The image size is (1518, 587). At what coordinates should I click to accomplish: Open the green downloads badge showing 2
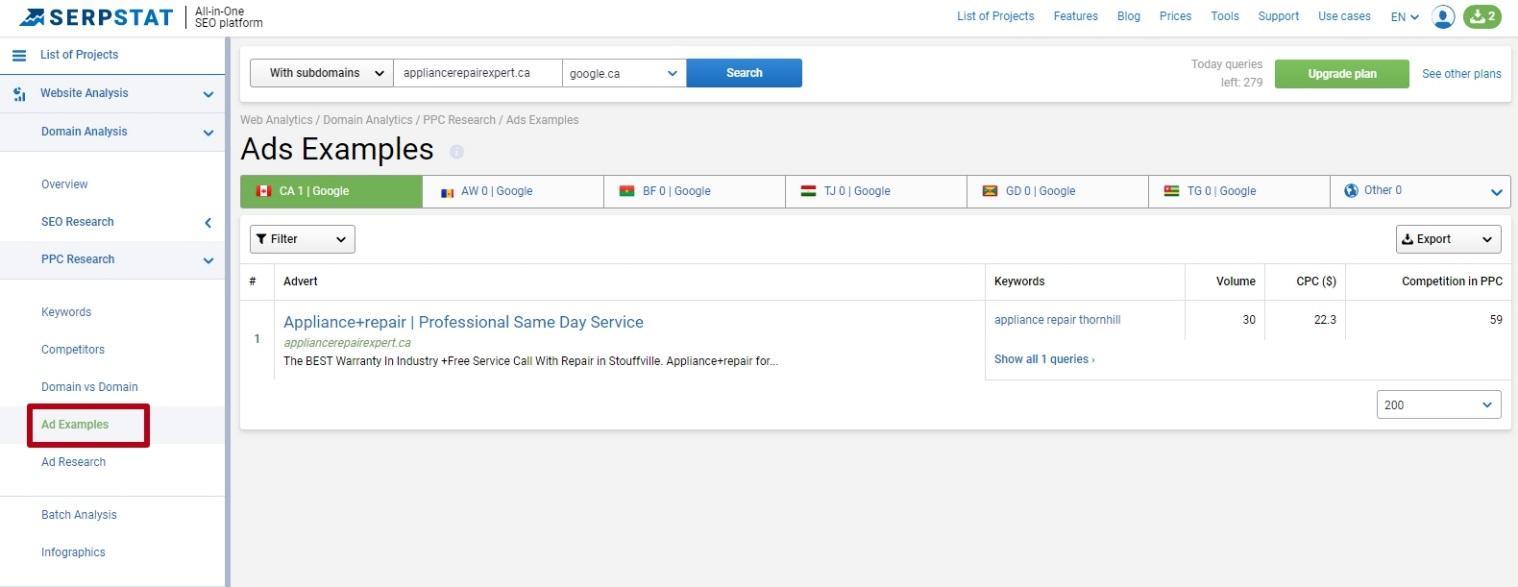click(1482, 17)
